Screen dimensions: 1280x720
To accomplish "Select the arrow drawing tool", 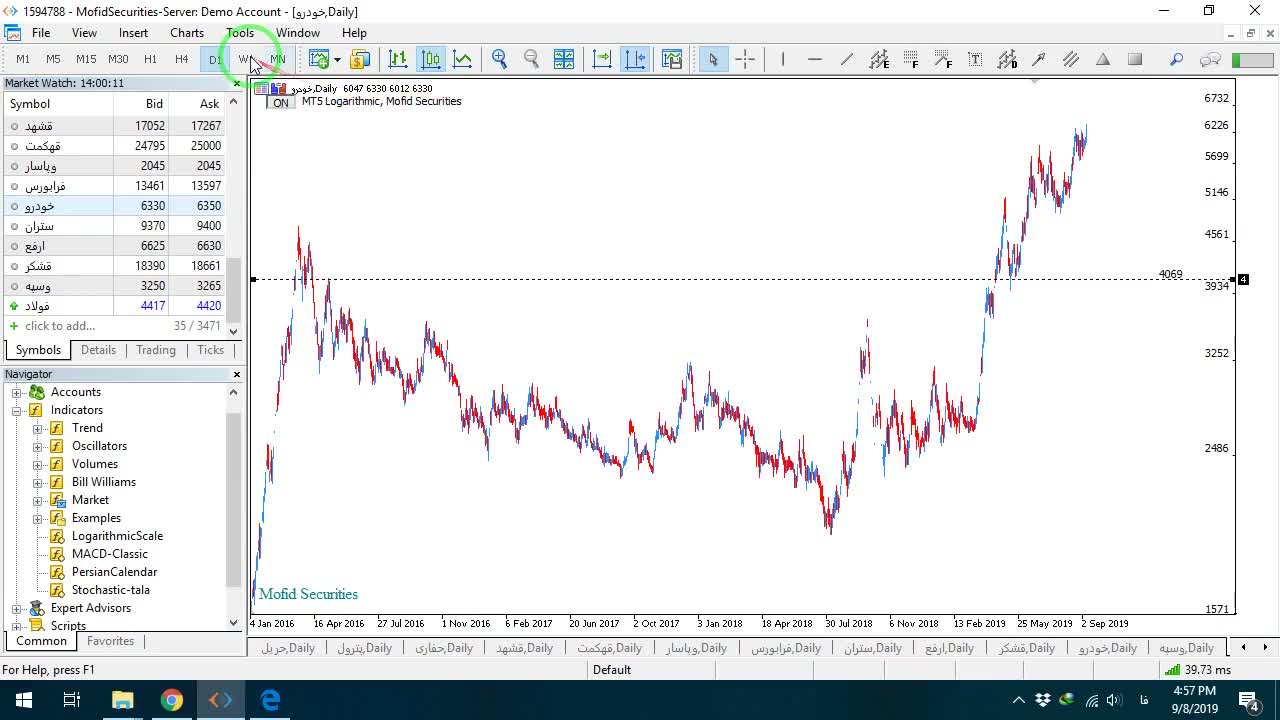I will pyautogui.click(x=1039, y=59).
